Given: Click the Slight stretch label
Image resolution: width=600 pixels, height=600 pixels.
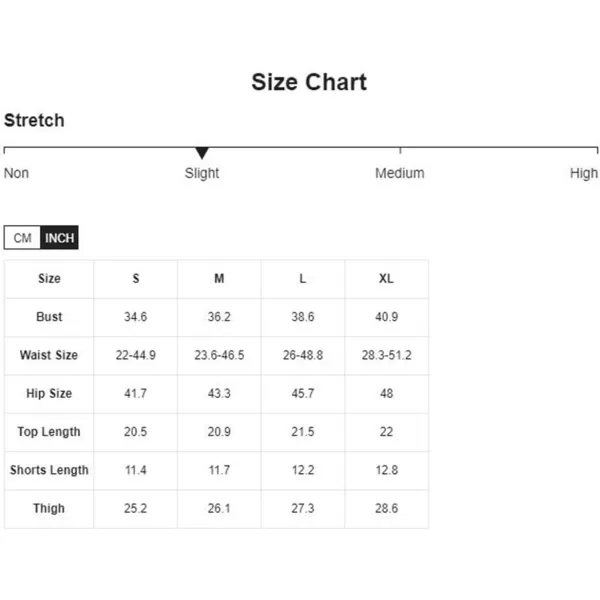Looking at the screenshot, I should pos(202,173).
